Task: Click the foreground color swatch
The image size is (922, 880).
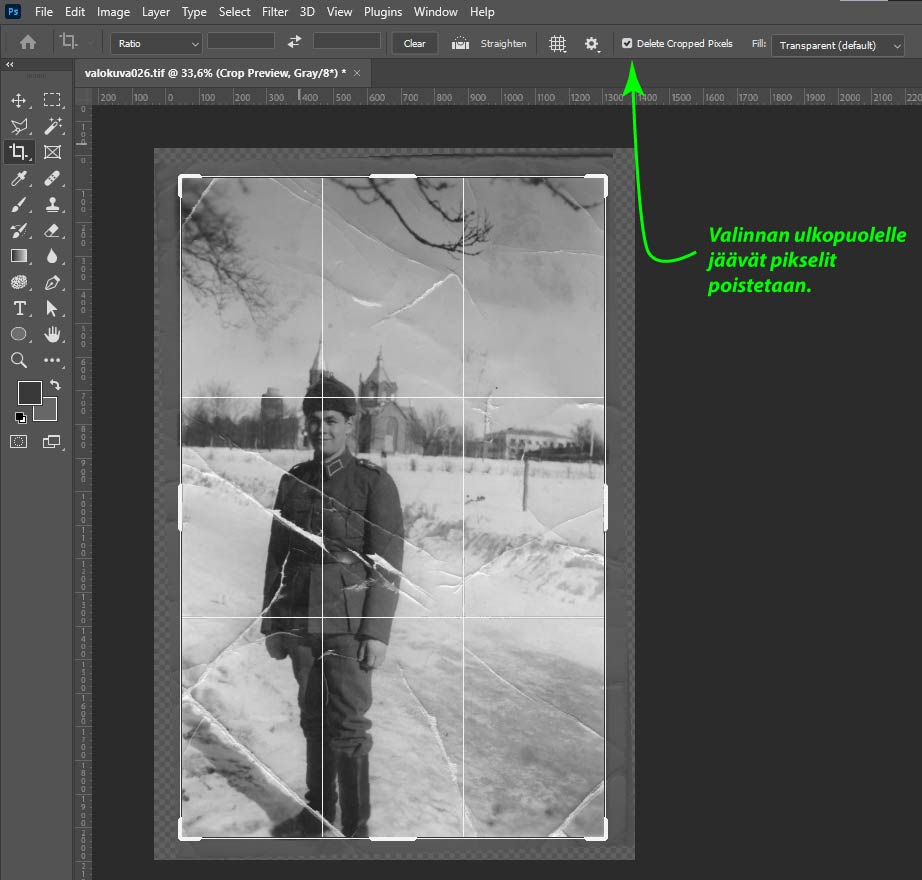Action: tap(29, 393)
